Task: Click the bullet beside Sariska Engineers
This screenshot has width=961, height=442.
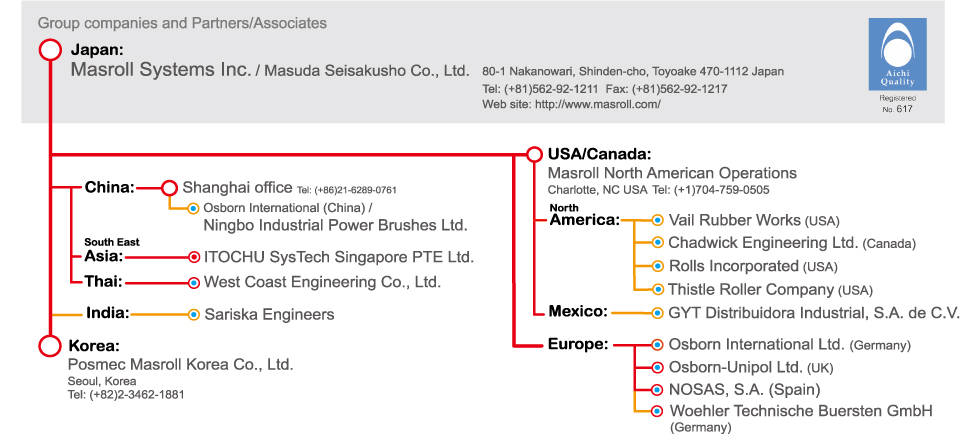Action: pyautogui.click(x=194, y=314)
